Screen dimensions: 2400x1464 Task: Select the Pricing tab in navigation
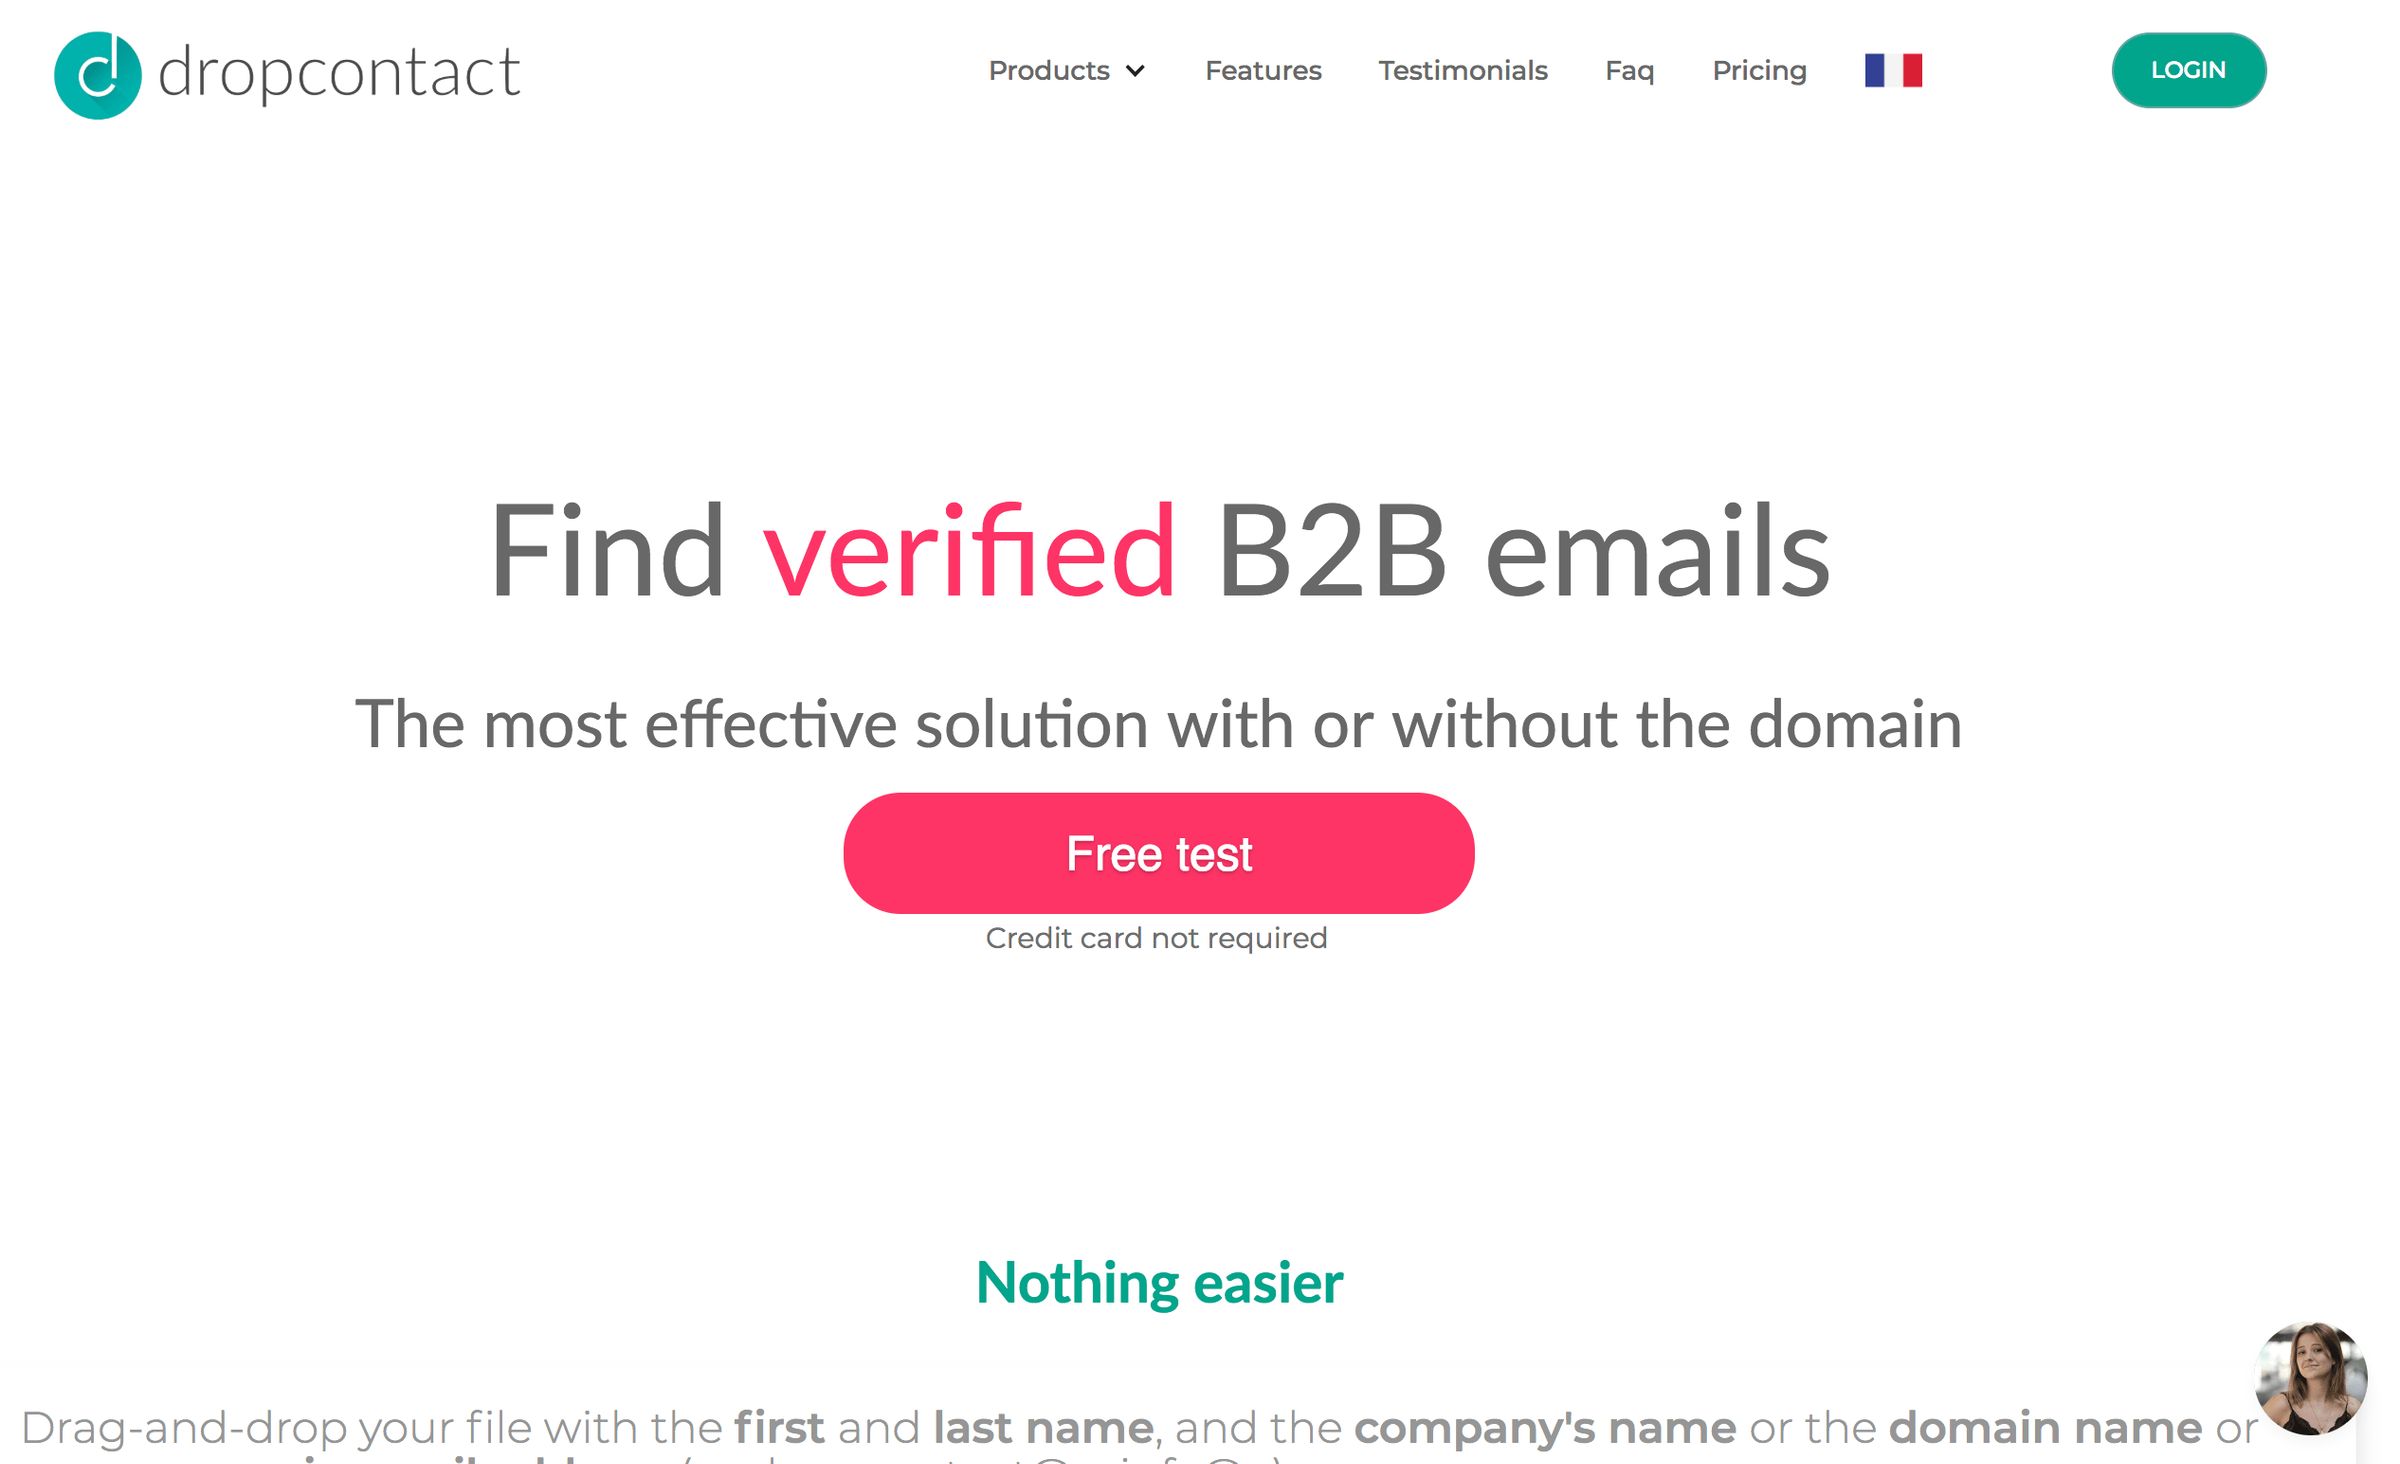point(1759,69)
